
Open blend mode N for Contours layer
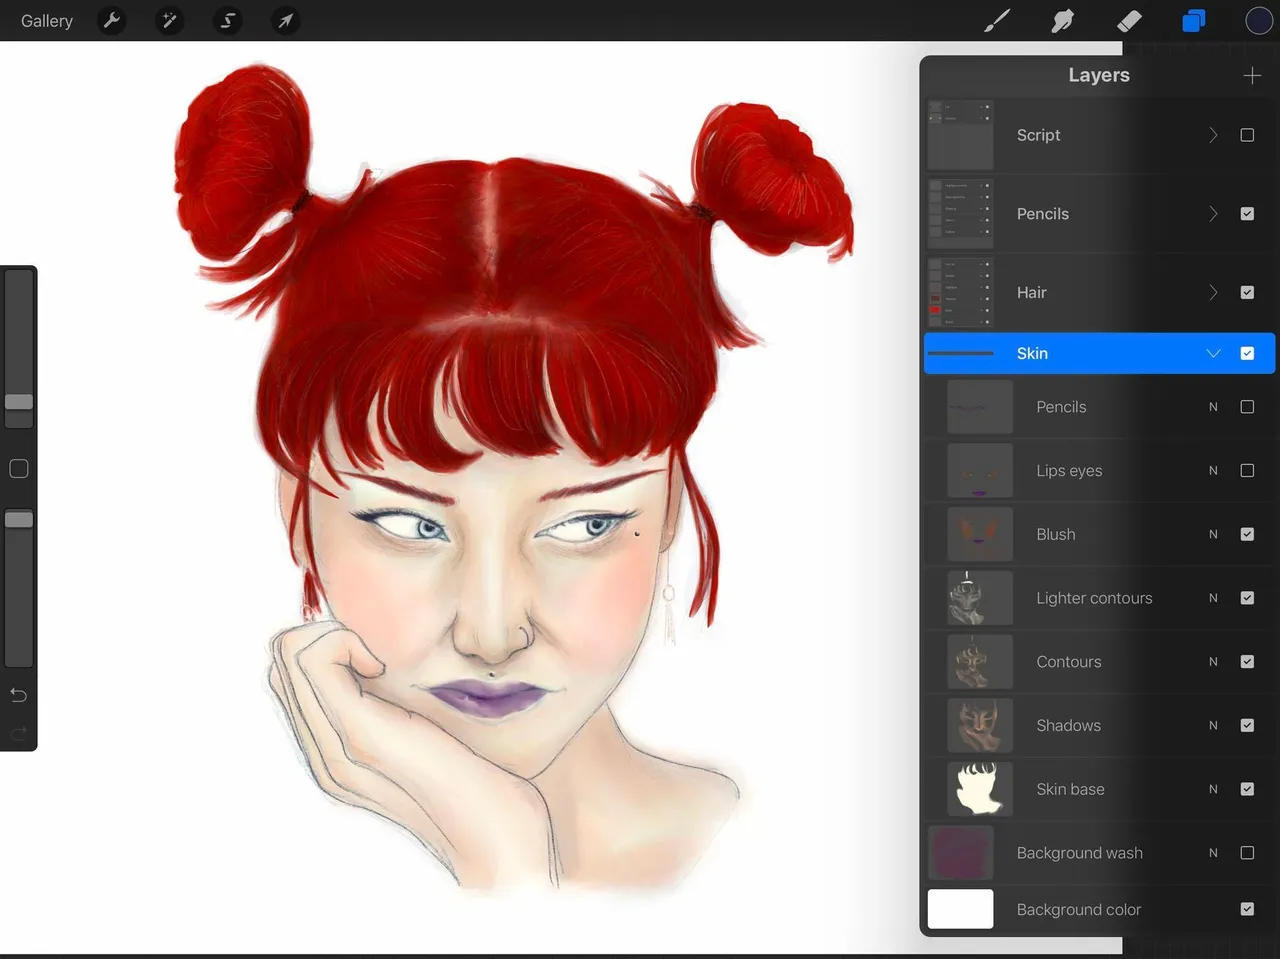coord(1213,662)
